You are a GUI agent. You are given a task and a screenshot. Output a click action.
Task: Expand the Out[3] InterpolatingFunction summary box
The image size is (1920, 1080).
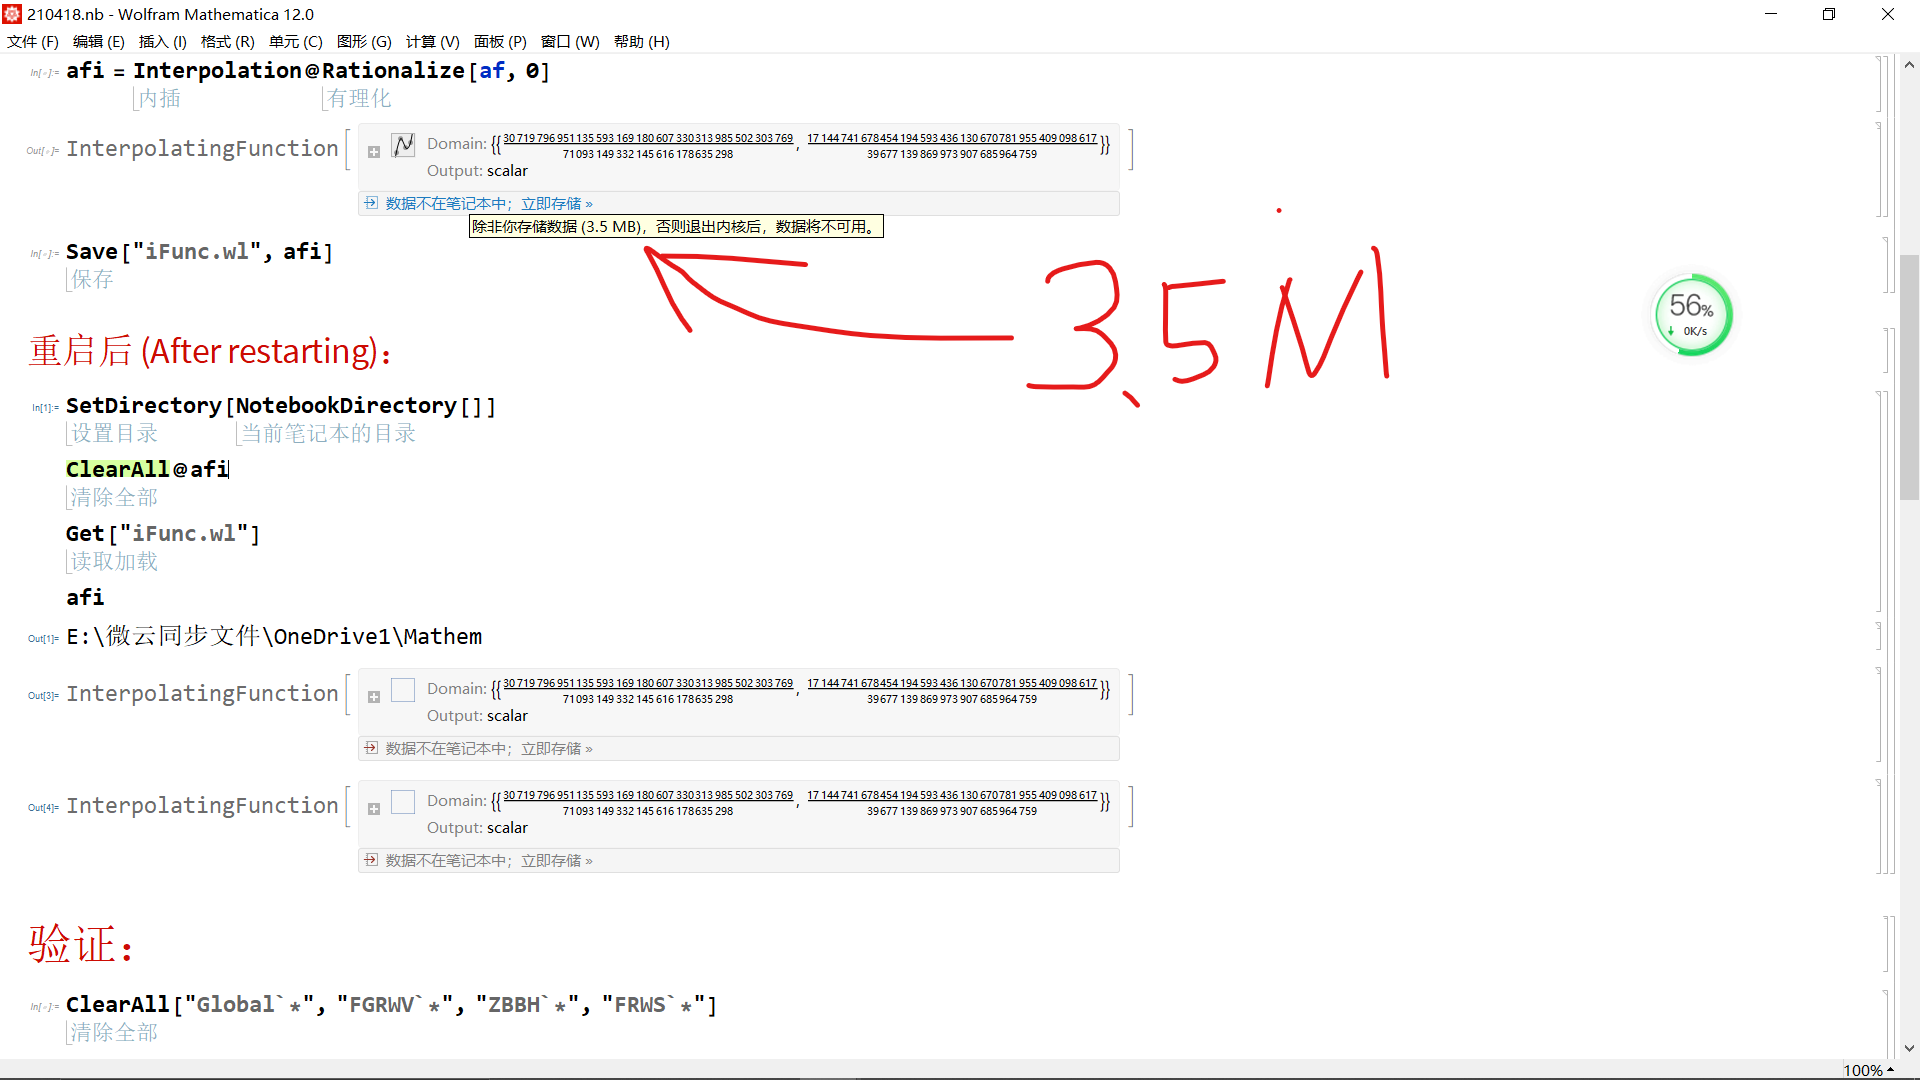(x=374, y=697)
